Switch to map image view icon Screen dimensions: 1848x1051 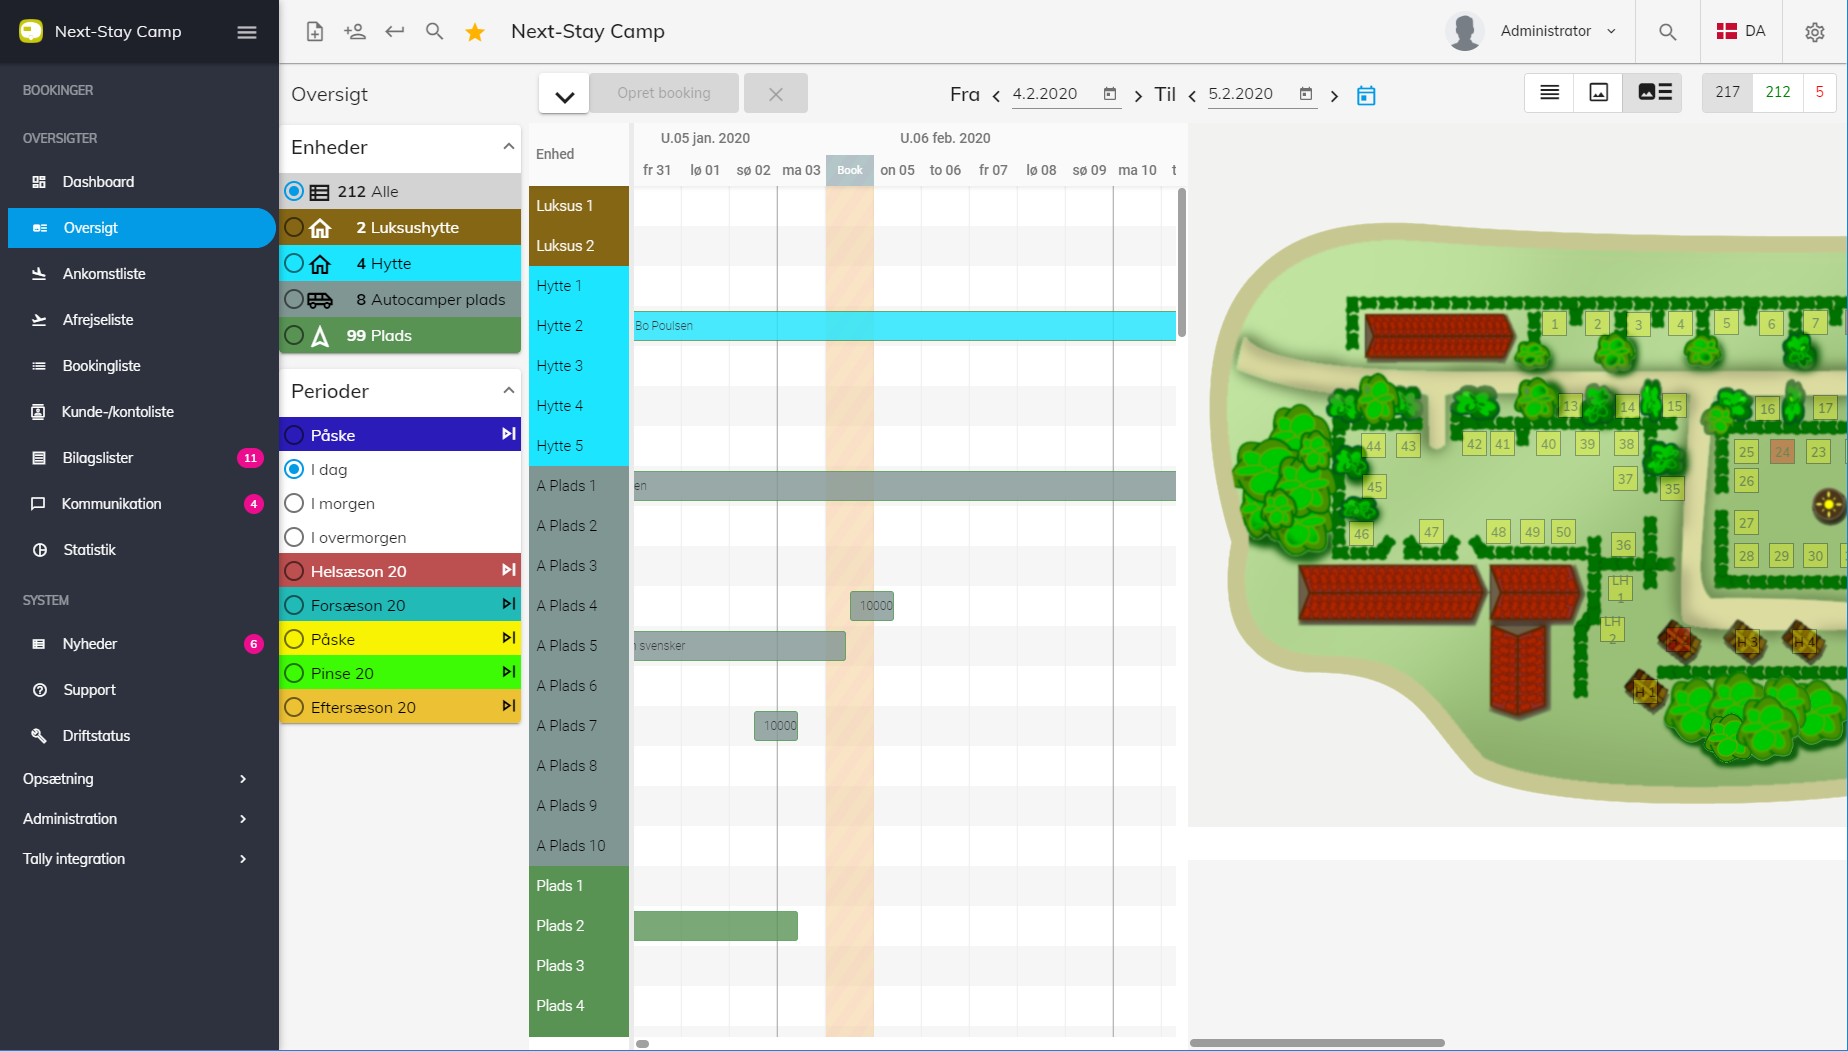pos(1598,92)
